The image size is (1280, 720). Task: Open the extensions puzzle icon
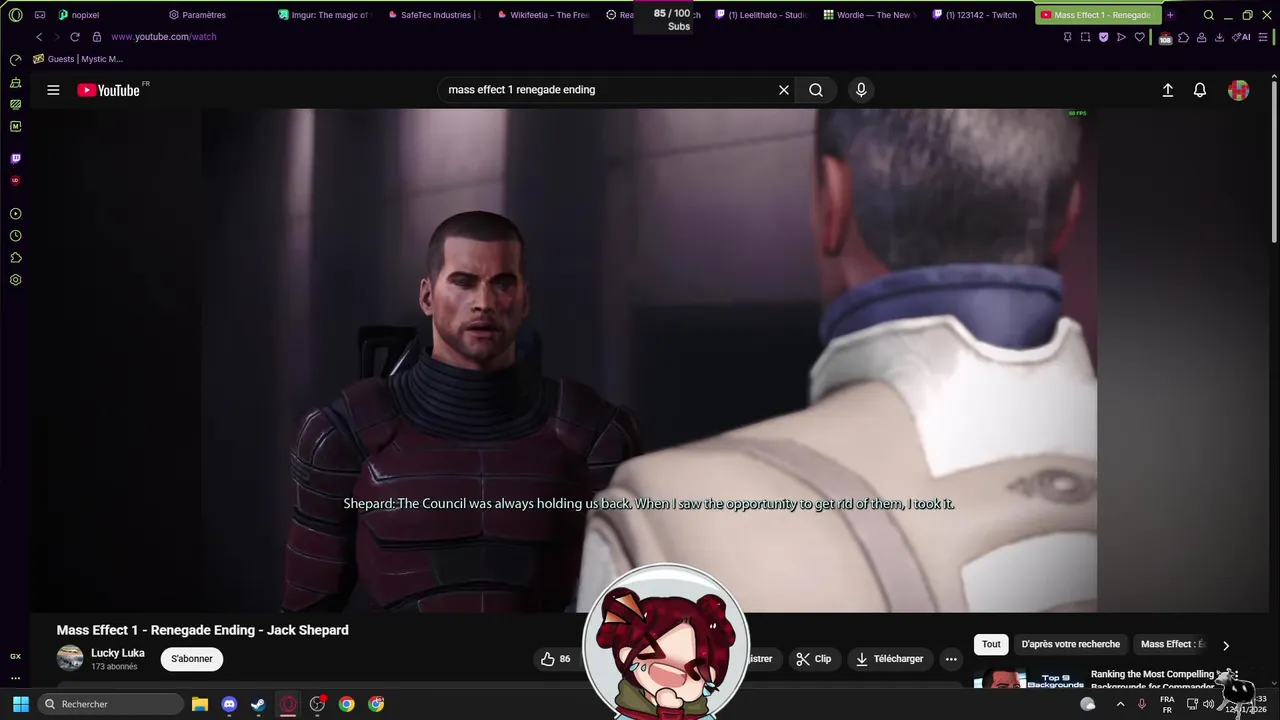[1184, 37]
